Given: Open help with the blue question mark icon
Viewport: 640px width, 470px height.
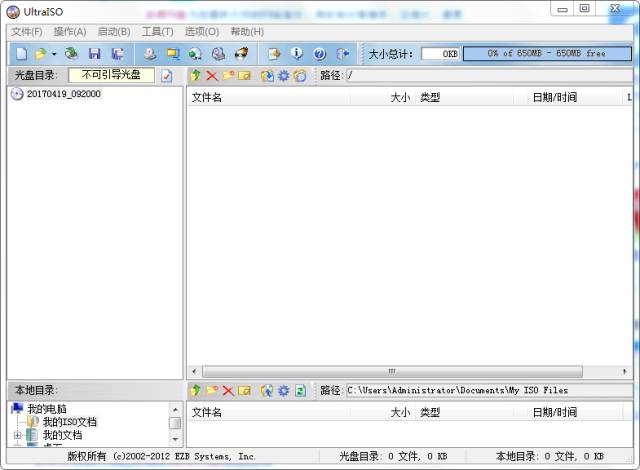Looking at the screenshot, I should [319, 53].
